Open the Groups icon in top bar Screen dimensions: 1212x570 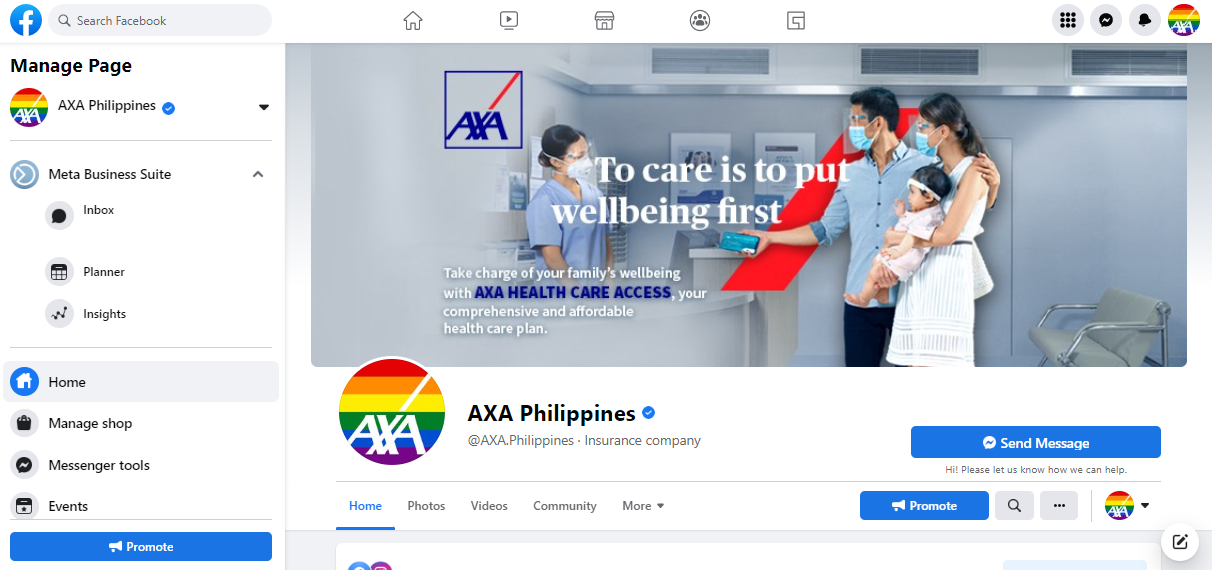(x=700, y=20)
